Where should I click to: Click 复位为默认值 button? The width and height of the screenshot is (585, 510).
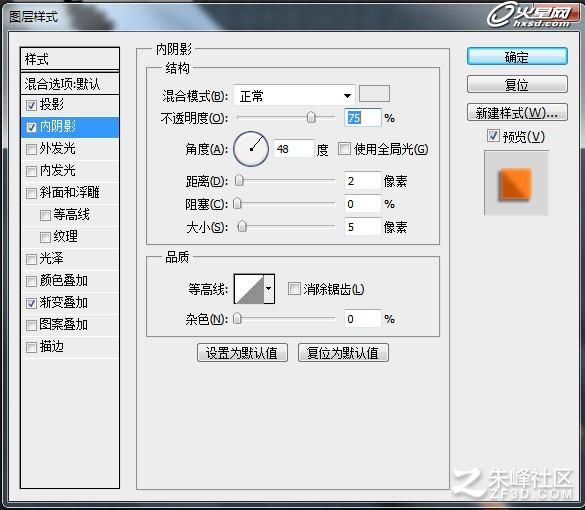tap(343, 353)
